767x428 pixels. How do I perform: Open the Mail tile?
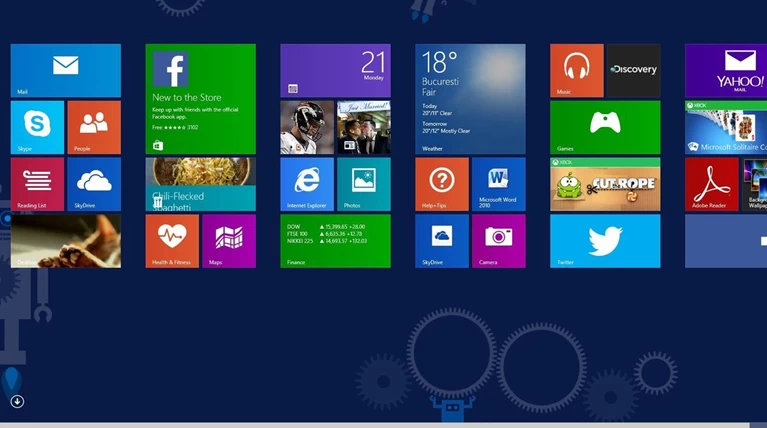66,70
